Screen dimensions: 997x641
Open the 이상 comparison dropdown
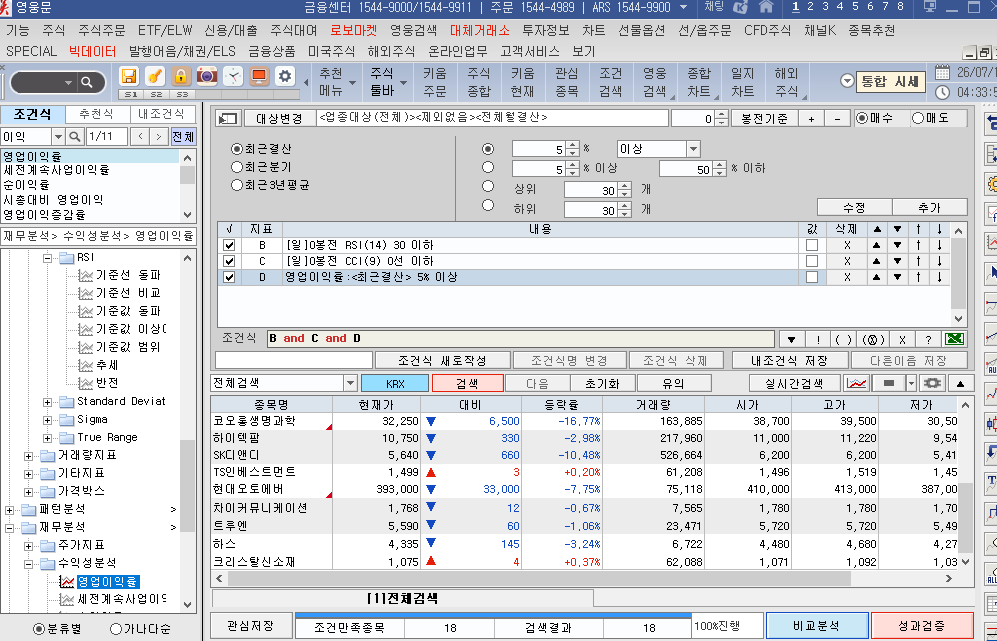point(693,149)
